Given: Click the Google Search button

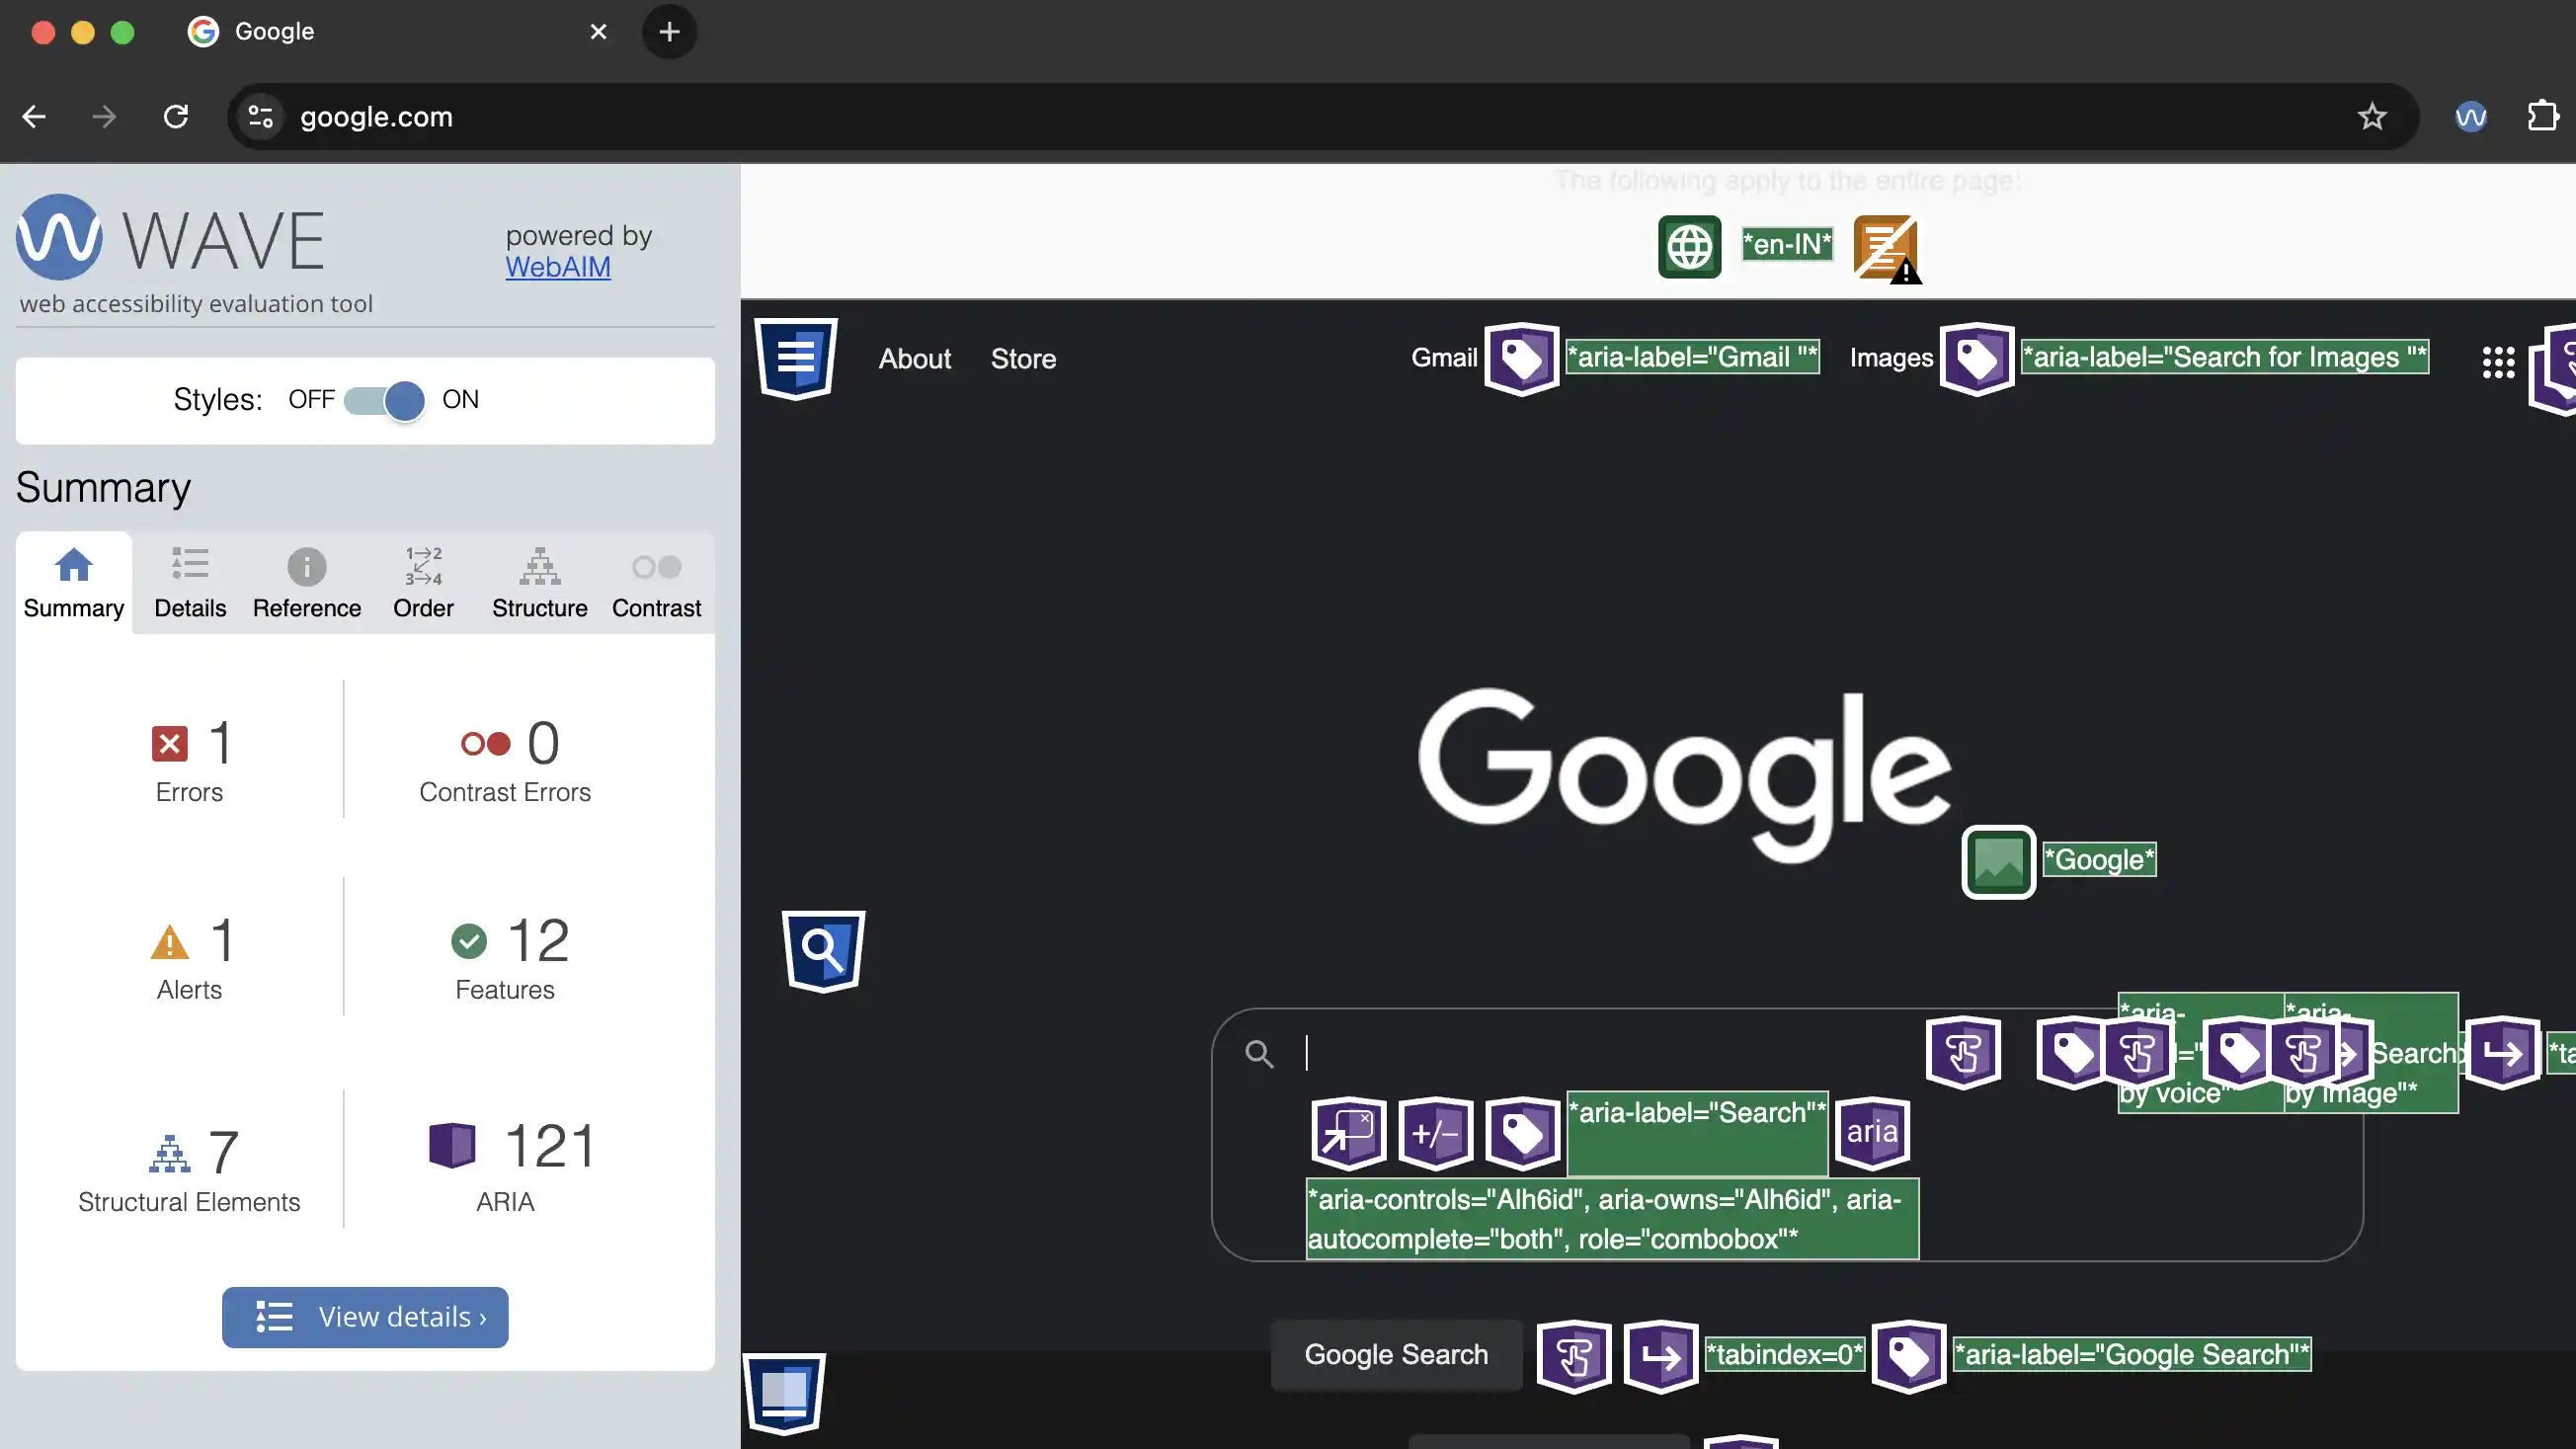Looking at the screenshot, I should (x=1396, y=1355).
